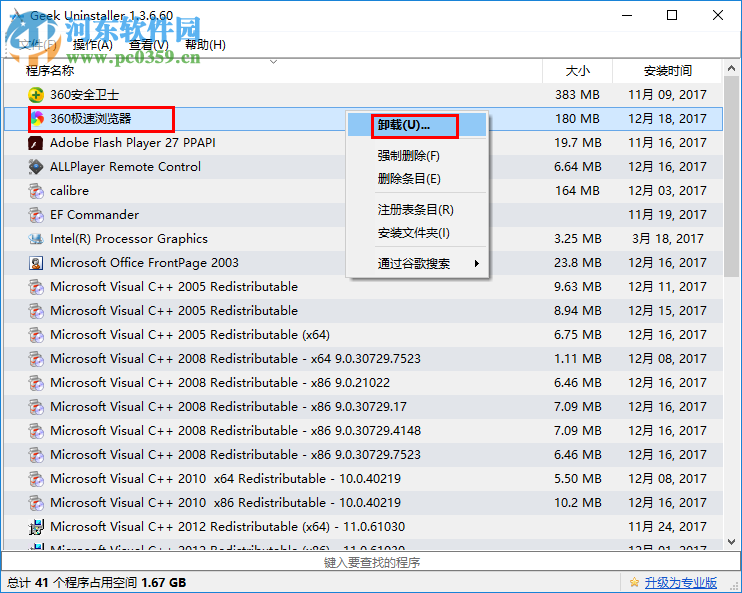Minimize the Geek Uninstaller window

pyautogui.click(x=627, y=15)
